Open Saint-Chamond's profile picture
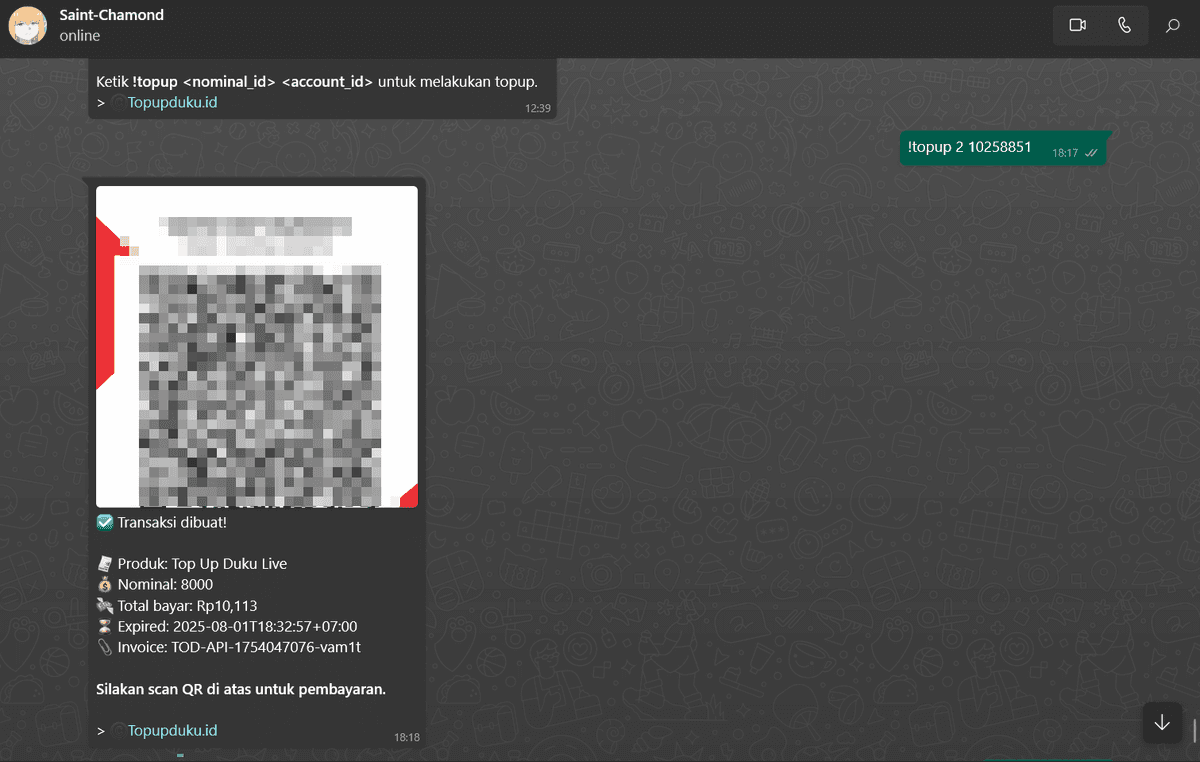Screen dimensions: 1200x762 [x=28, y=26]
